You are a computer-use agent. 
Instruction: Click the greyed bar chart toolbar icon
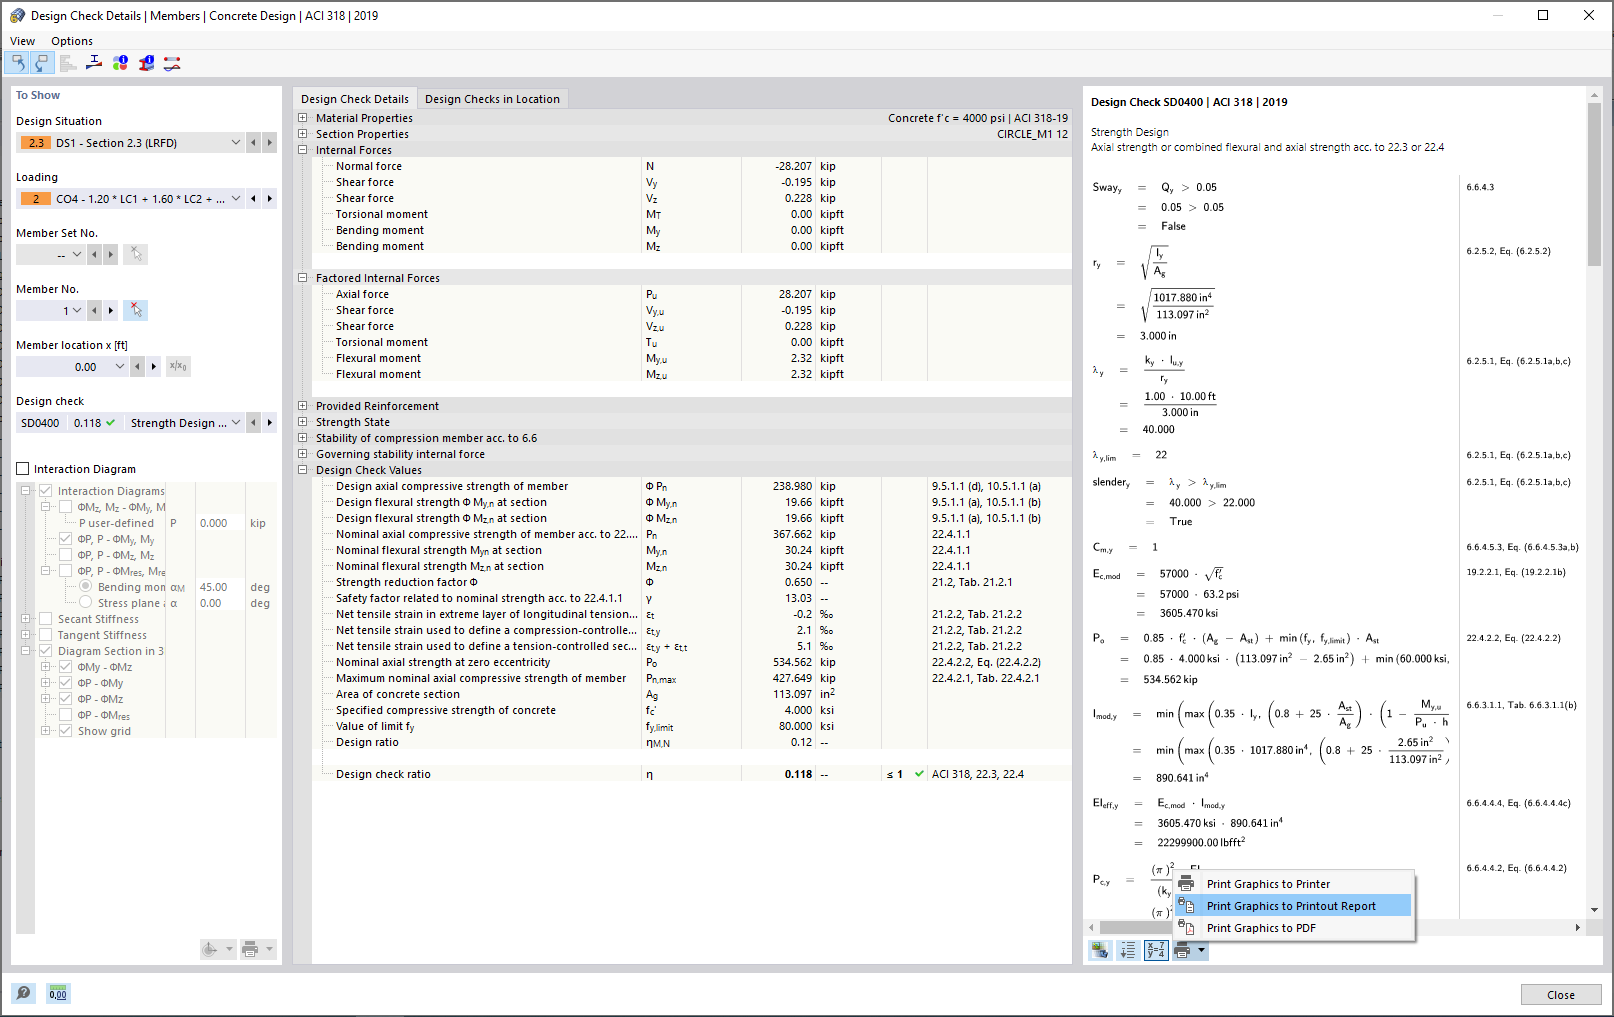68,63
